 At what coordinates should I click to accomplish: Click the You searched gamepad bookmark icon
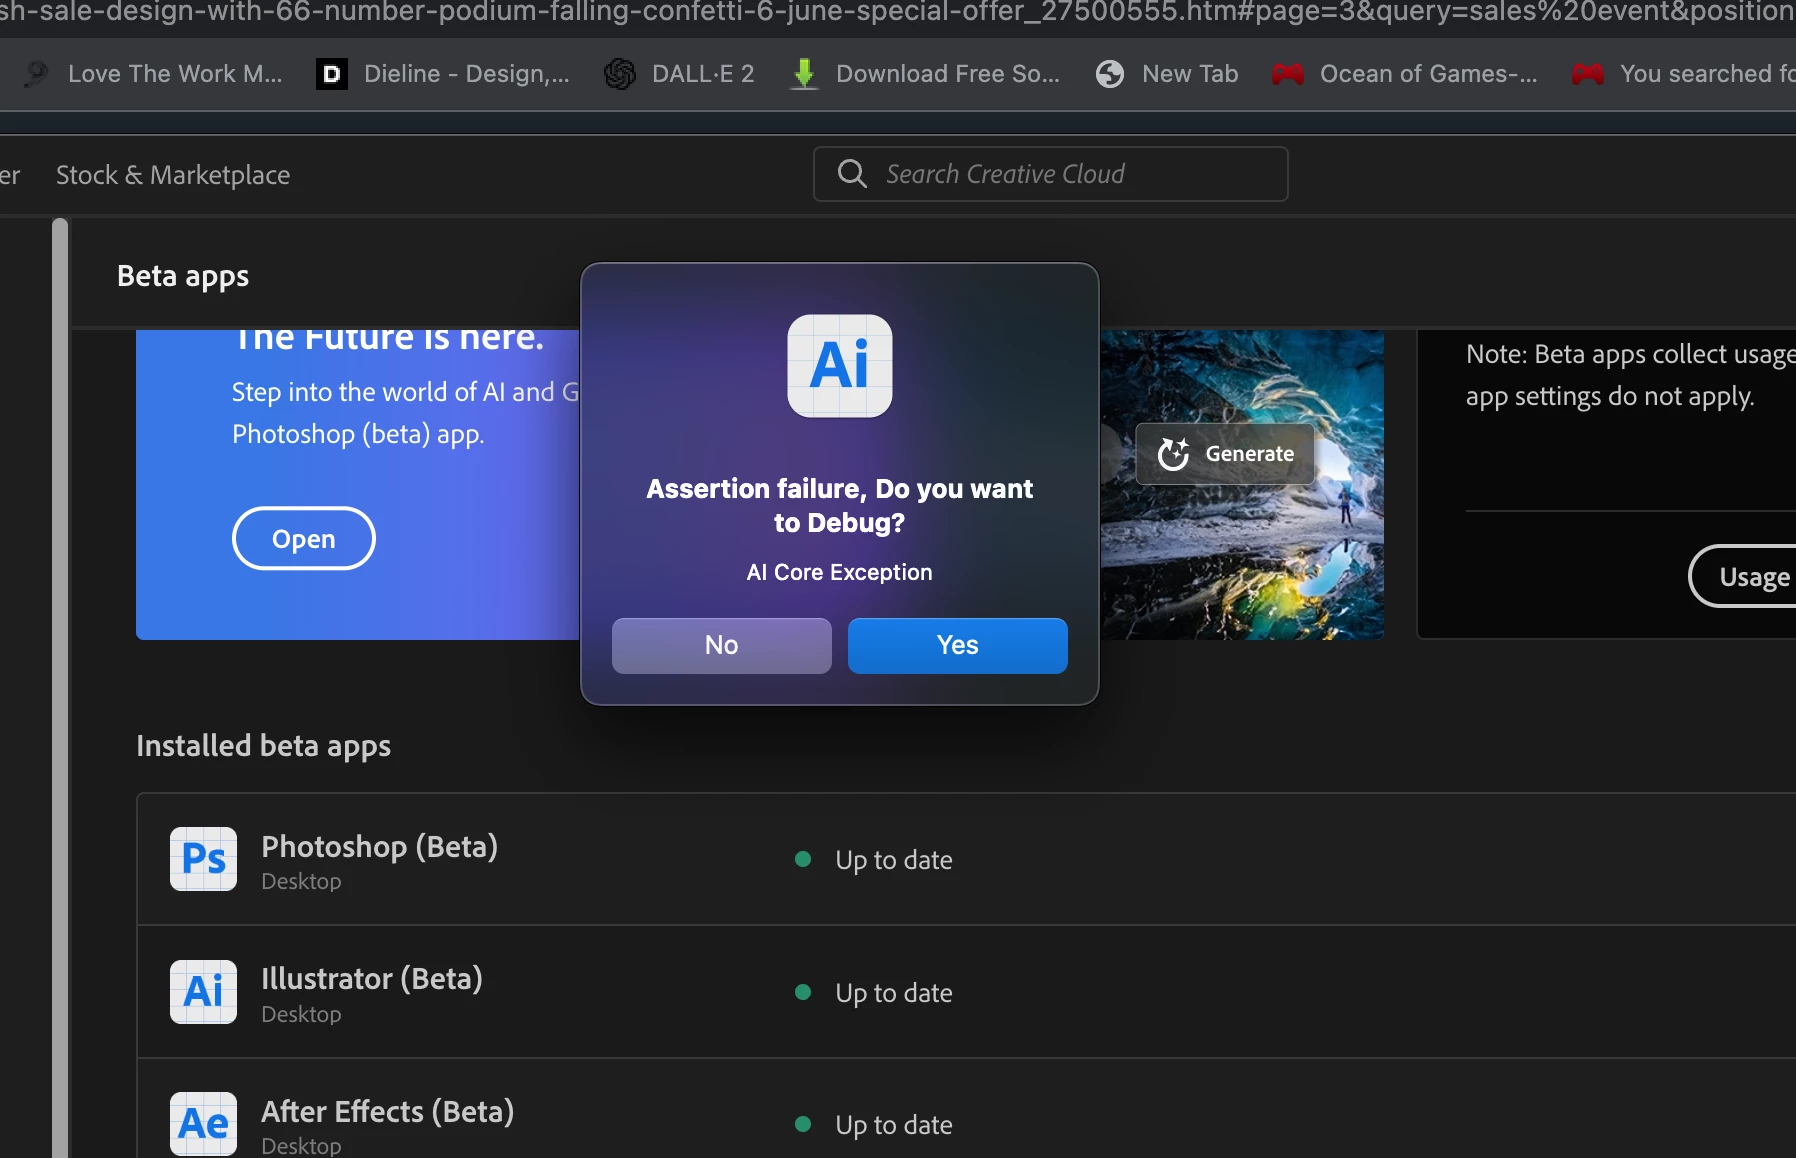(1588, 74)
